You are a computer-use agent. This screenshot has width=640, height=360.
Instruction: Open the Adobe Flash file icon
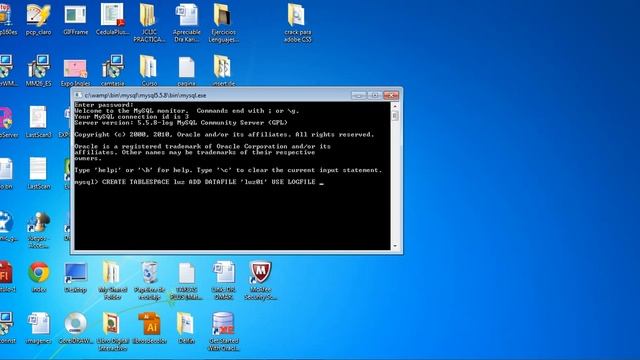tap(6, 277)
